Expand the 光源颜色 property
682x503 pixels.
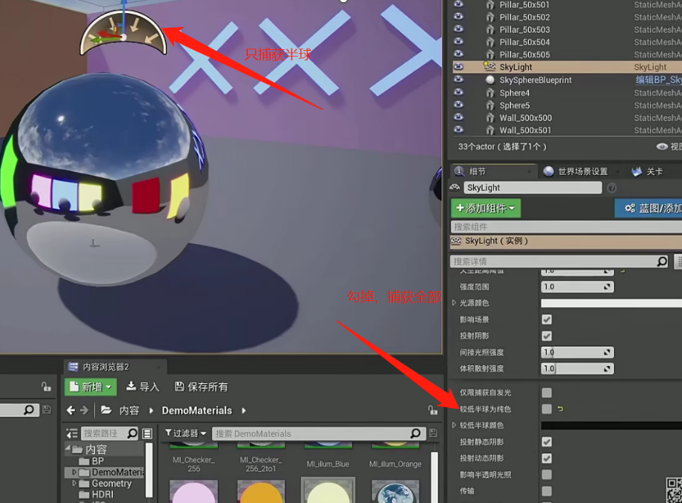click(454, 303)
